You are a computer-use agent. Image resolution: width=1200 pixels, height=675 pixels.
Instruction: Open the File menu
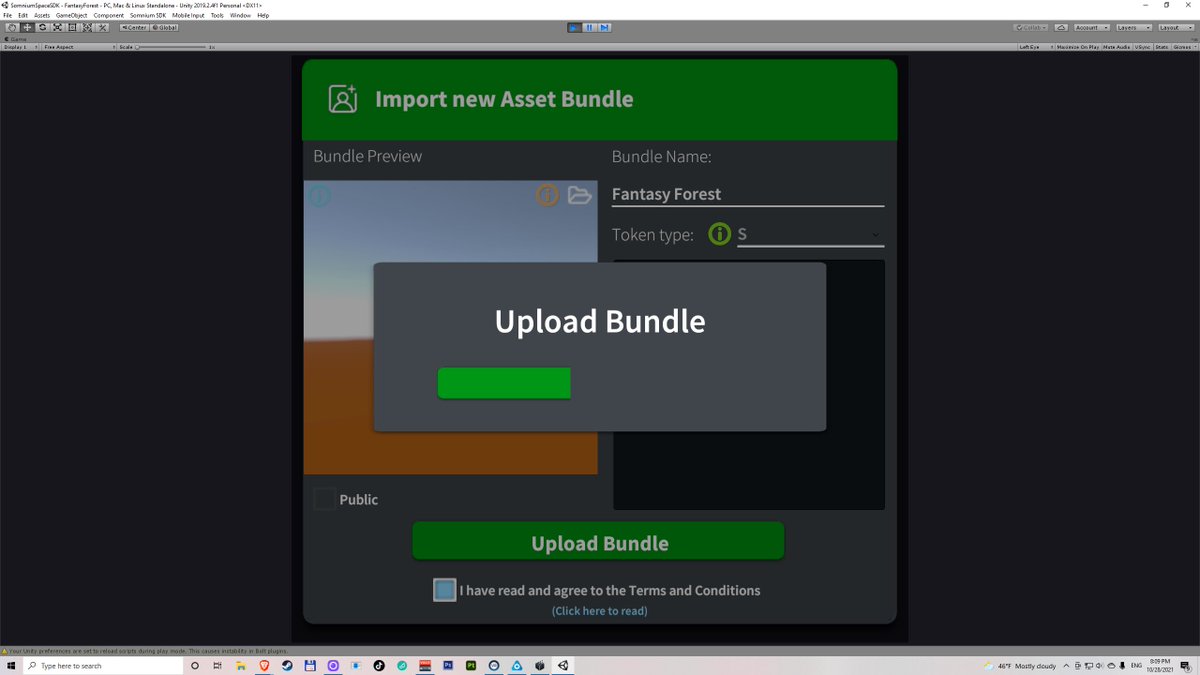point(8,15)
